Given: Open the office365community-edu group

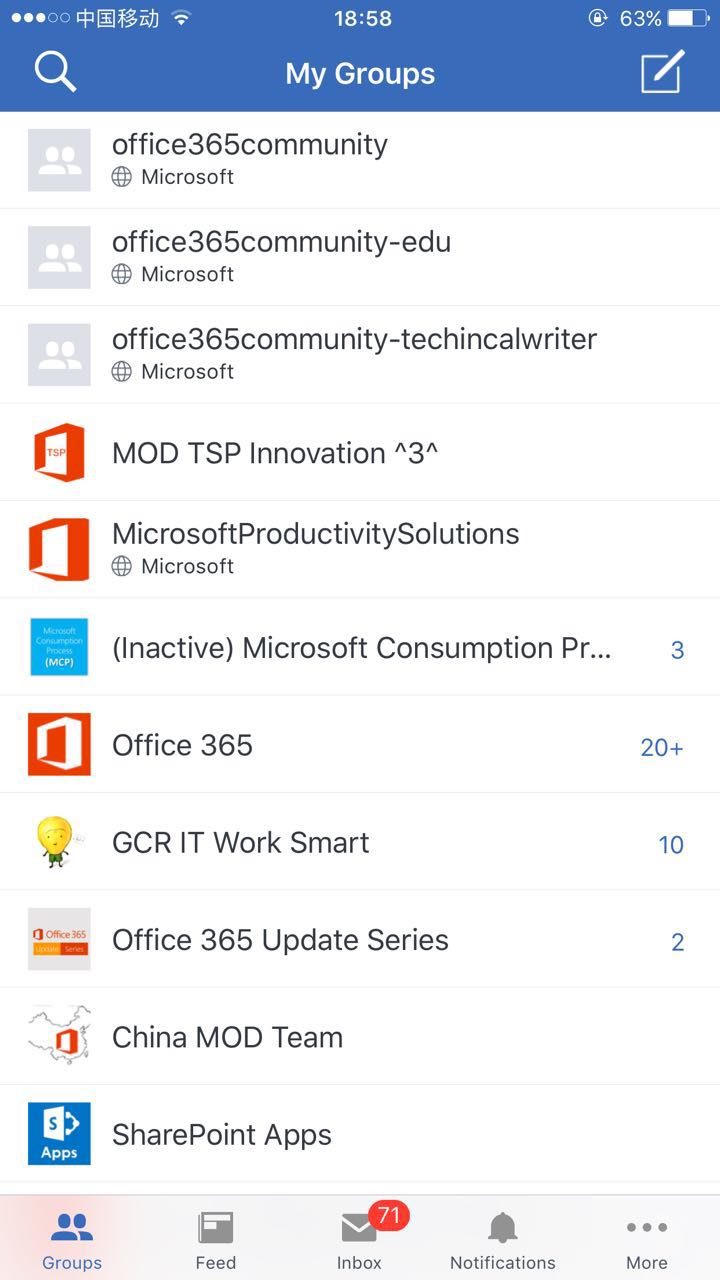Looking at the screenshot, I should [x=281, y=255].
